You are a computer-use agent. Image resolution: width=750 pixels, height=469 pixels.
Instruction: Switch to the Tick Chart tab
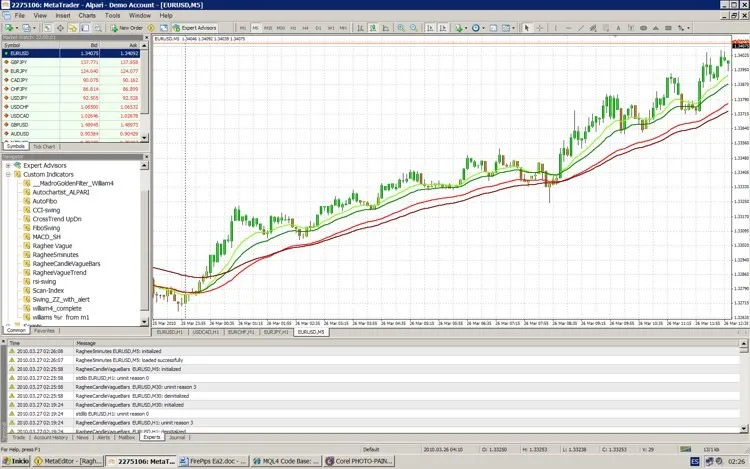[44, 146]
